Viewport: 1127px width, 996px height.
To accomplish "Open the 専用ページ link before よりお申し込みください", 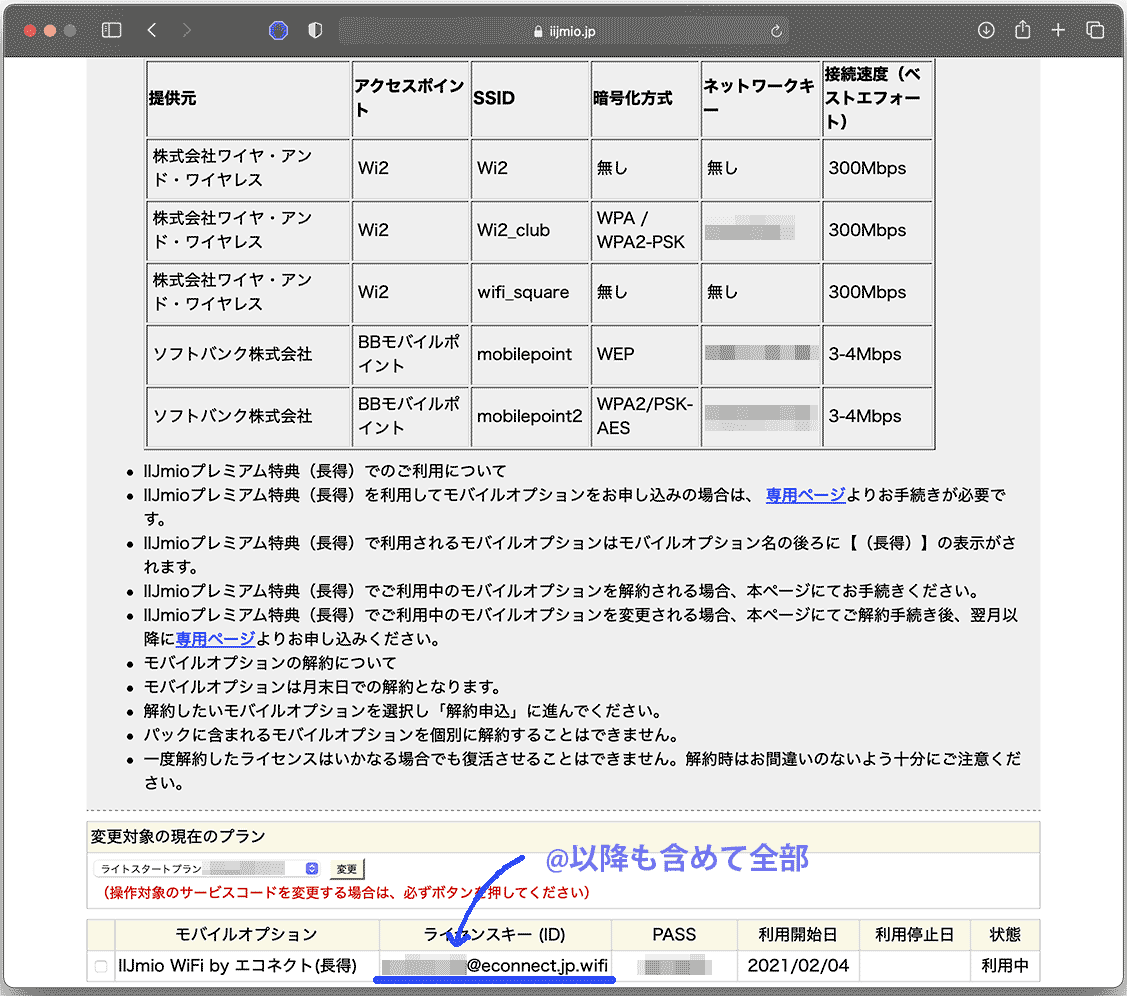I will coord(215,639).
